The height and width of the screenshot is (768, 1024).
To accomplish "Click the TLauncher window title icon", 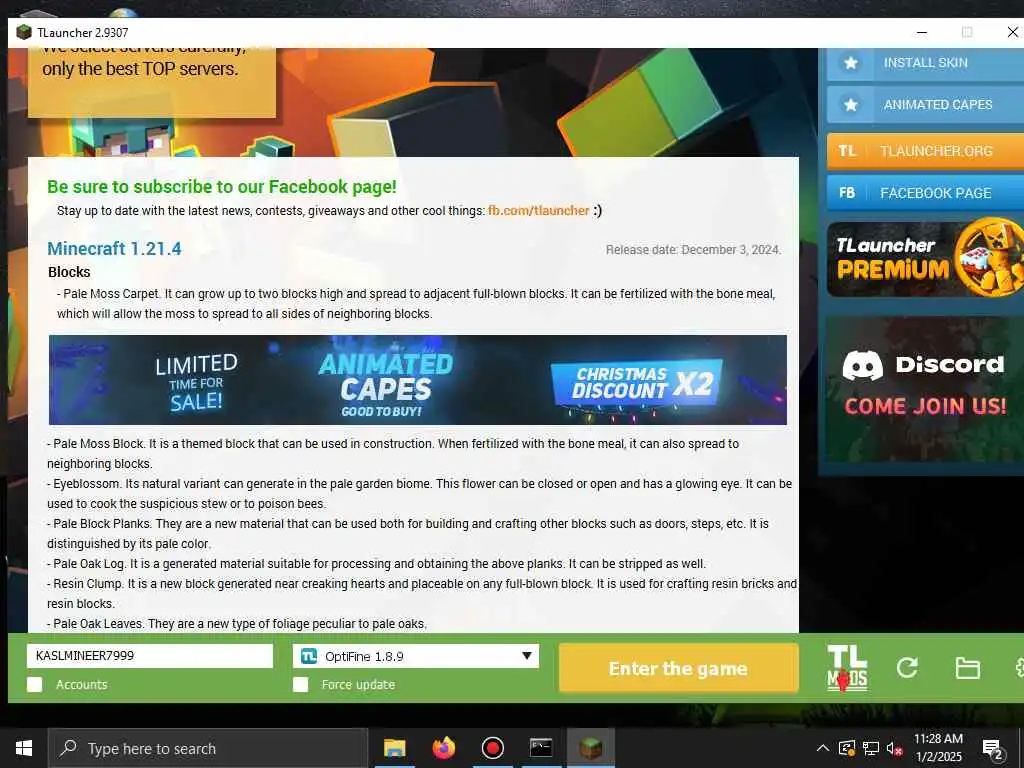I will click(24, 32).
